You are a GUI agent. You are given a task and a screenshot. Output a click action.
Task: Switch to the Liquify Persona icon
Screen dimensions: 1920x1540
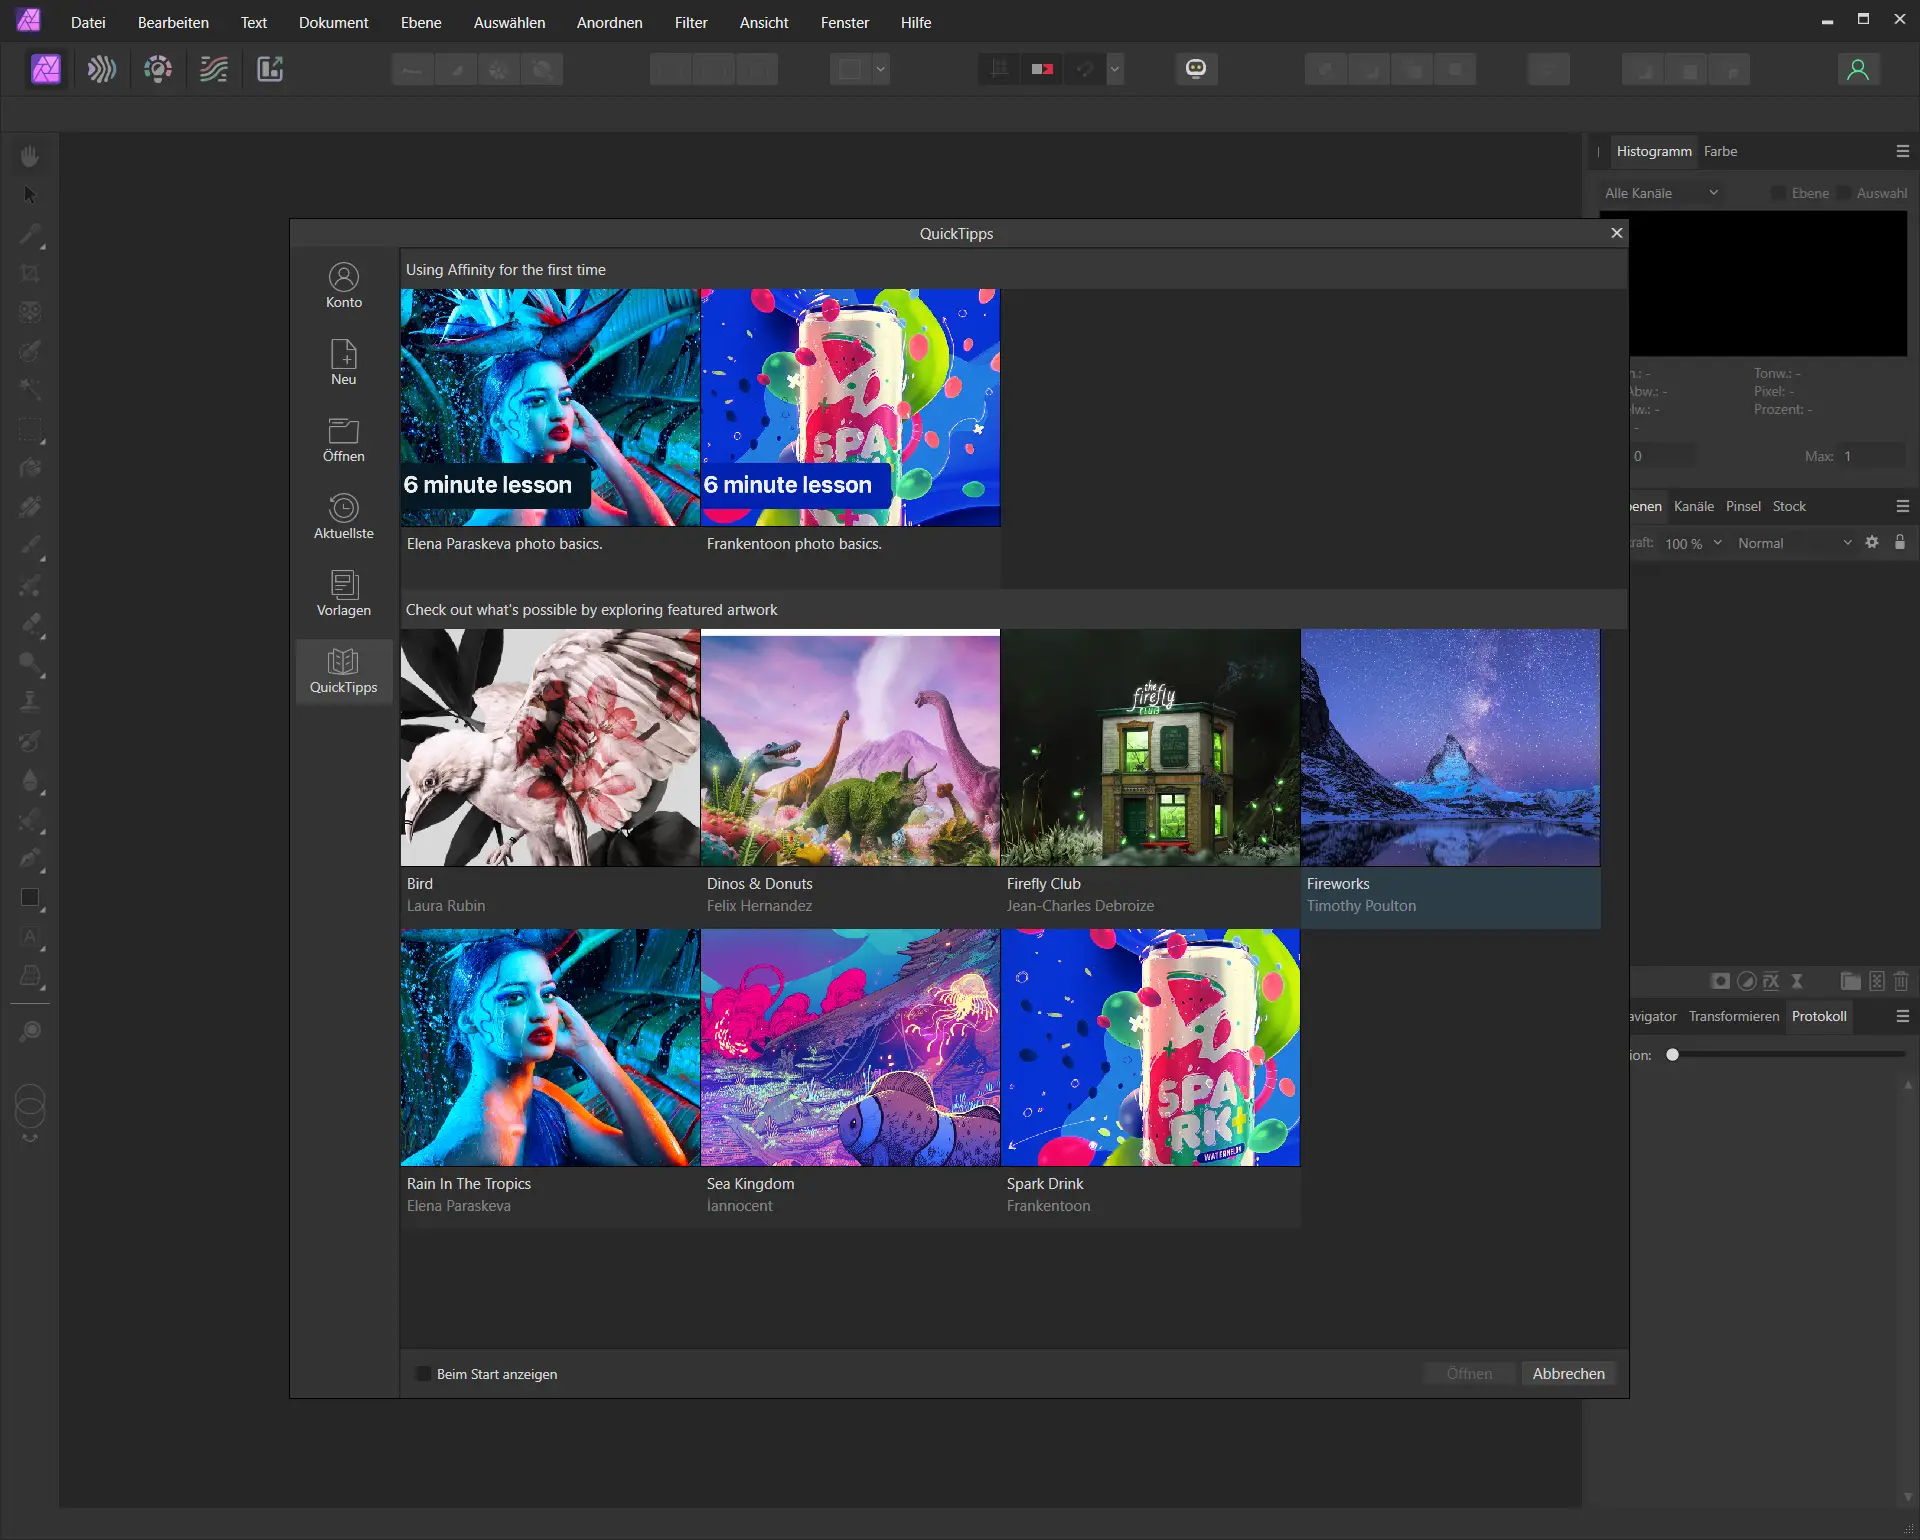pyautogui.click(x=102, y=69)
